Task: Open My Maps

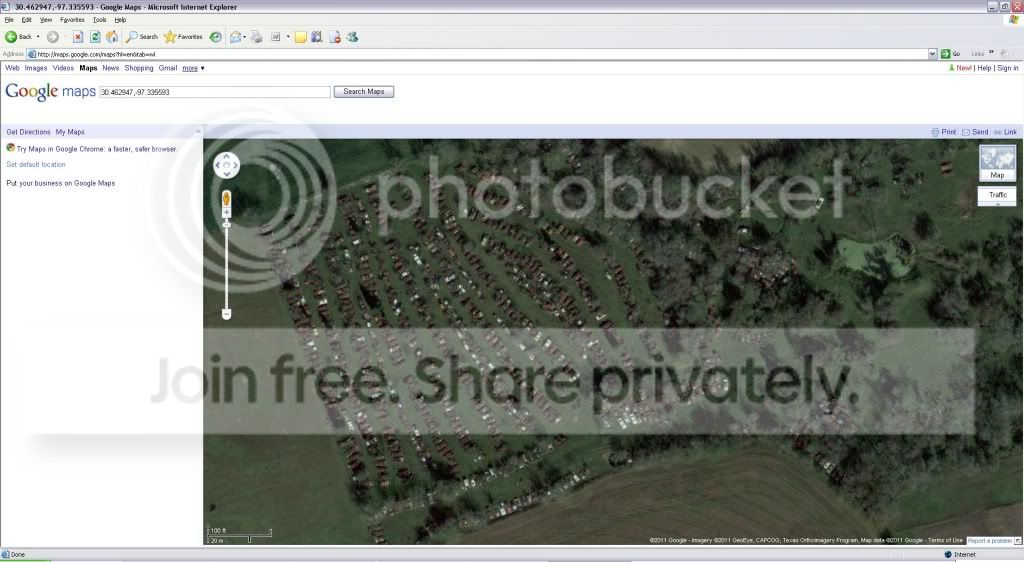Action: (x=70, y=132)
